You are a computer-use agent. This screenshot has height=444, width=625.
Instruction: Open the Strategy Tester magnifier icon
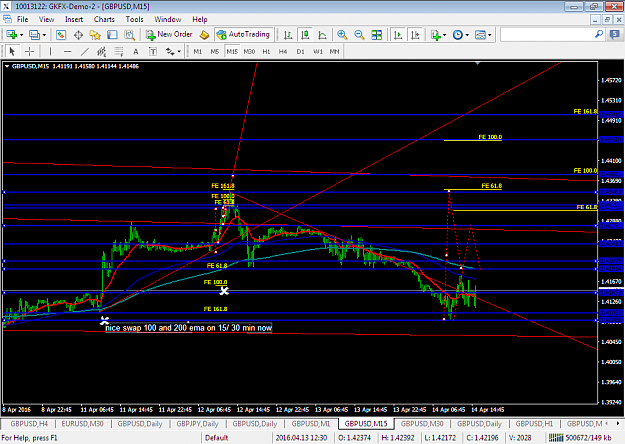coord(130,35)
